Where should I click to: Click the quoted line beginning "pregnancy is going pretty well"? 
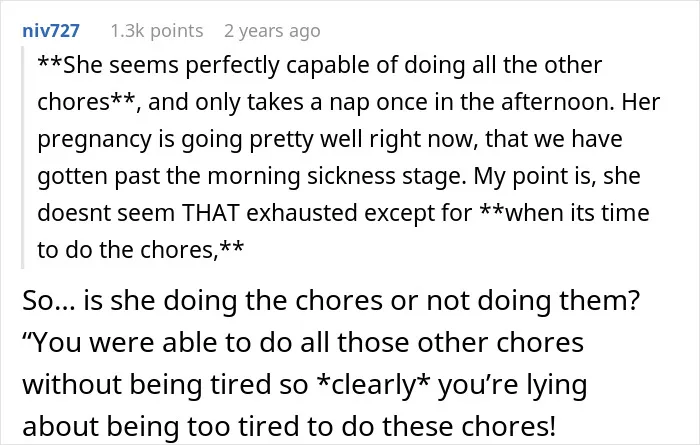click(330, 139)
